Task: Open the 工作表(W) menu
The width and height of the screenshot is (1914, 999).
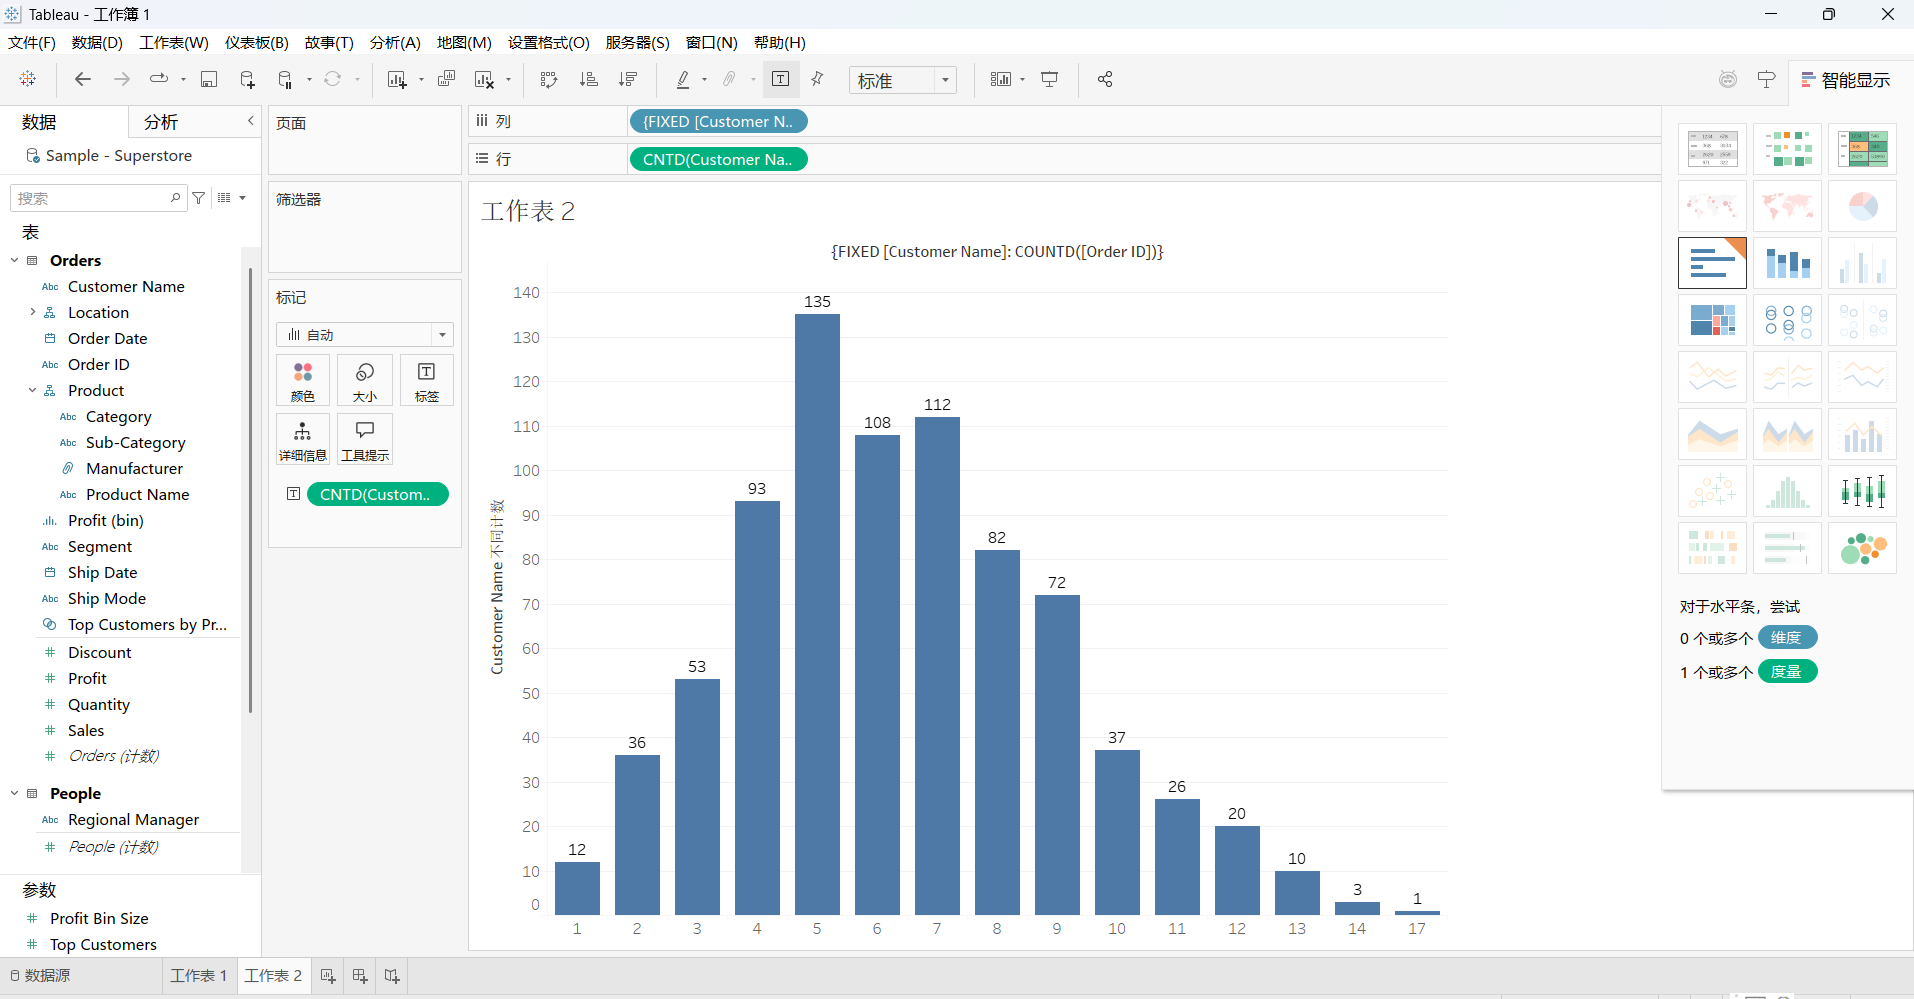Action: click(x=174, y=42)
